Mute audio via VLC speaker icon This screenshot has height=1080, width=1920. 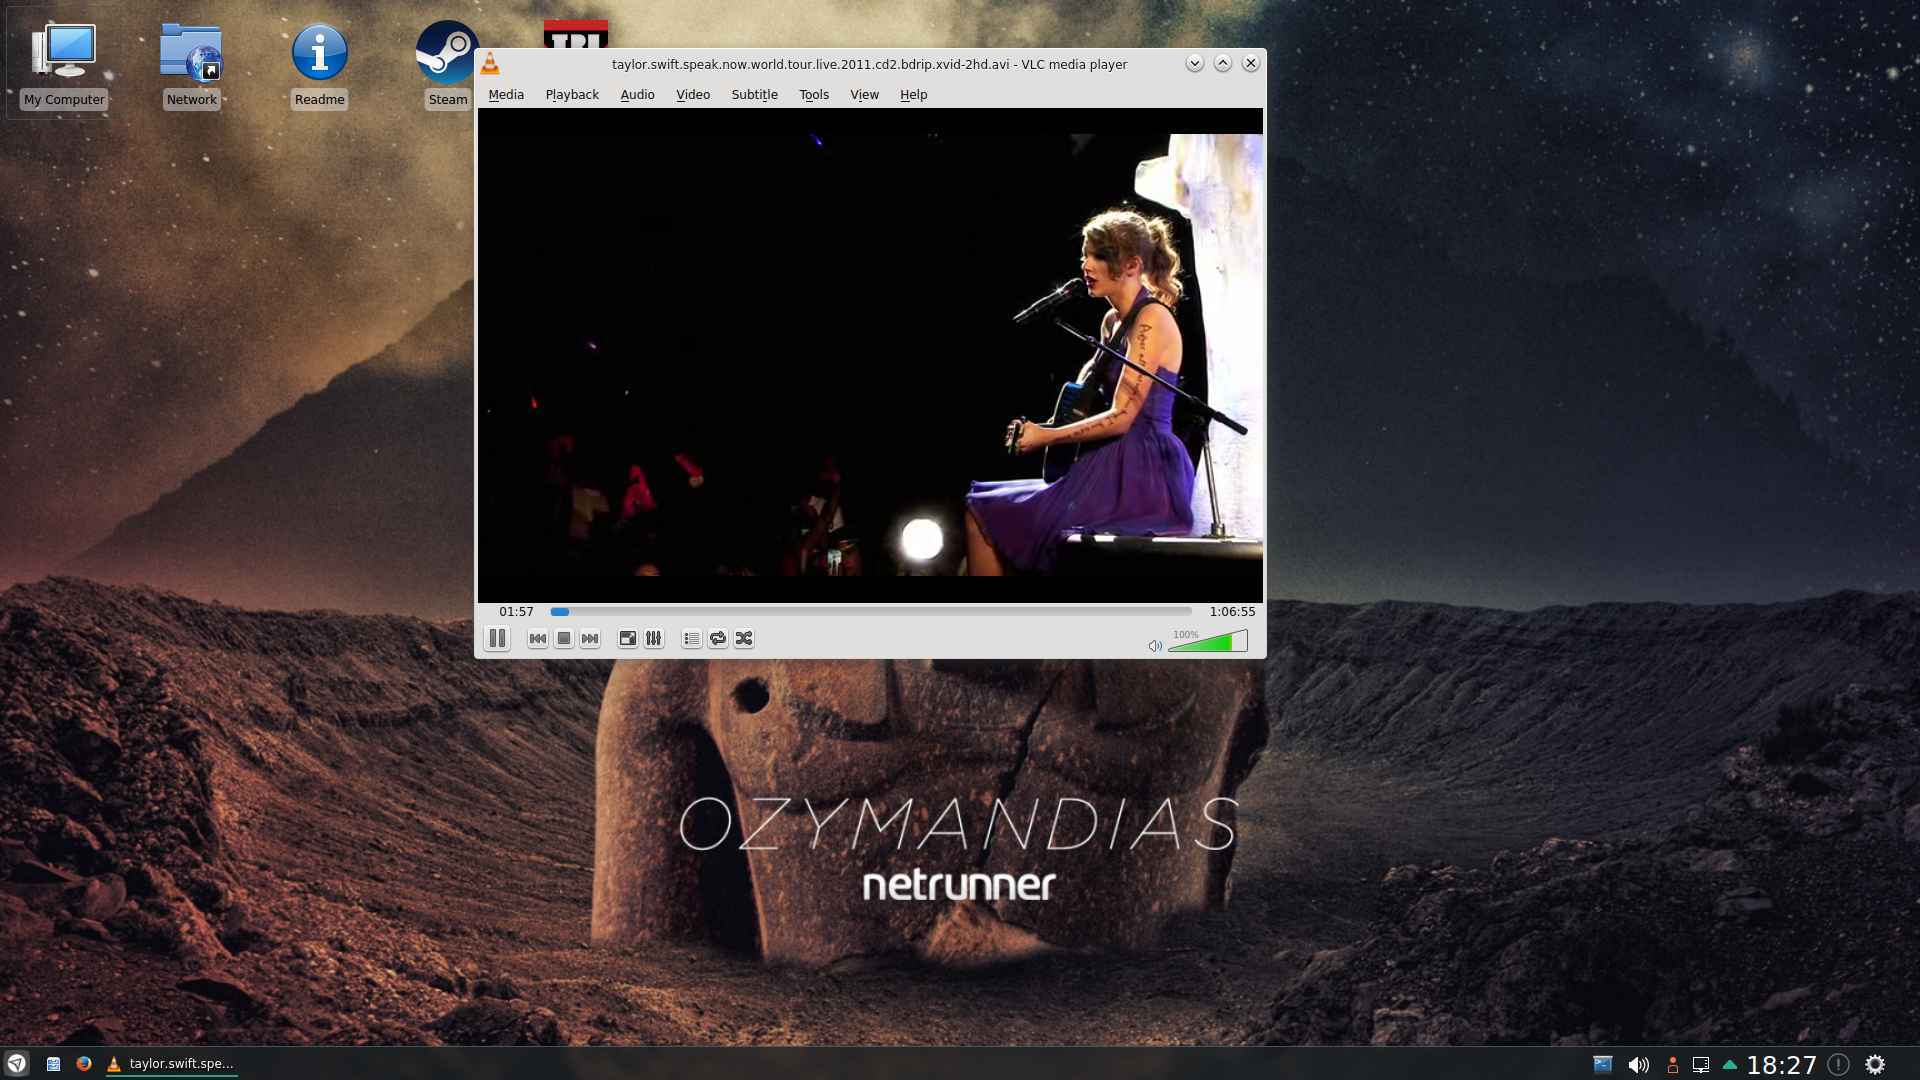1155,646
